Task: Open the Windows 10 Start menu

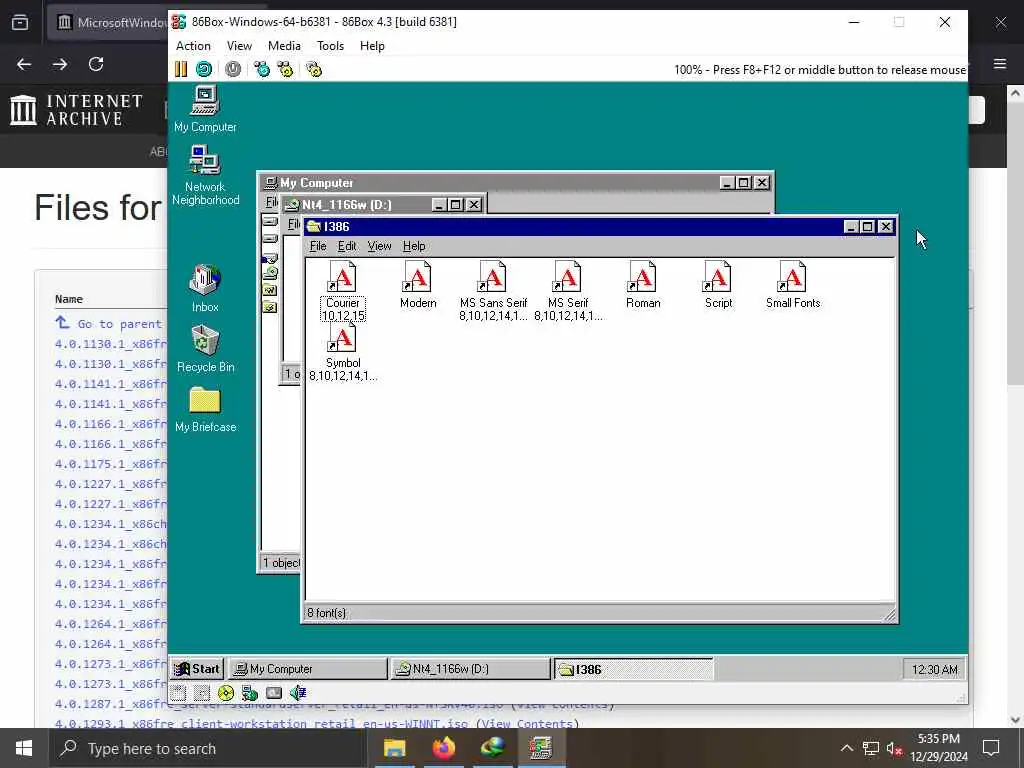Action: coord(24,748)
